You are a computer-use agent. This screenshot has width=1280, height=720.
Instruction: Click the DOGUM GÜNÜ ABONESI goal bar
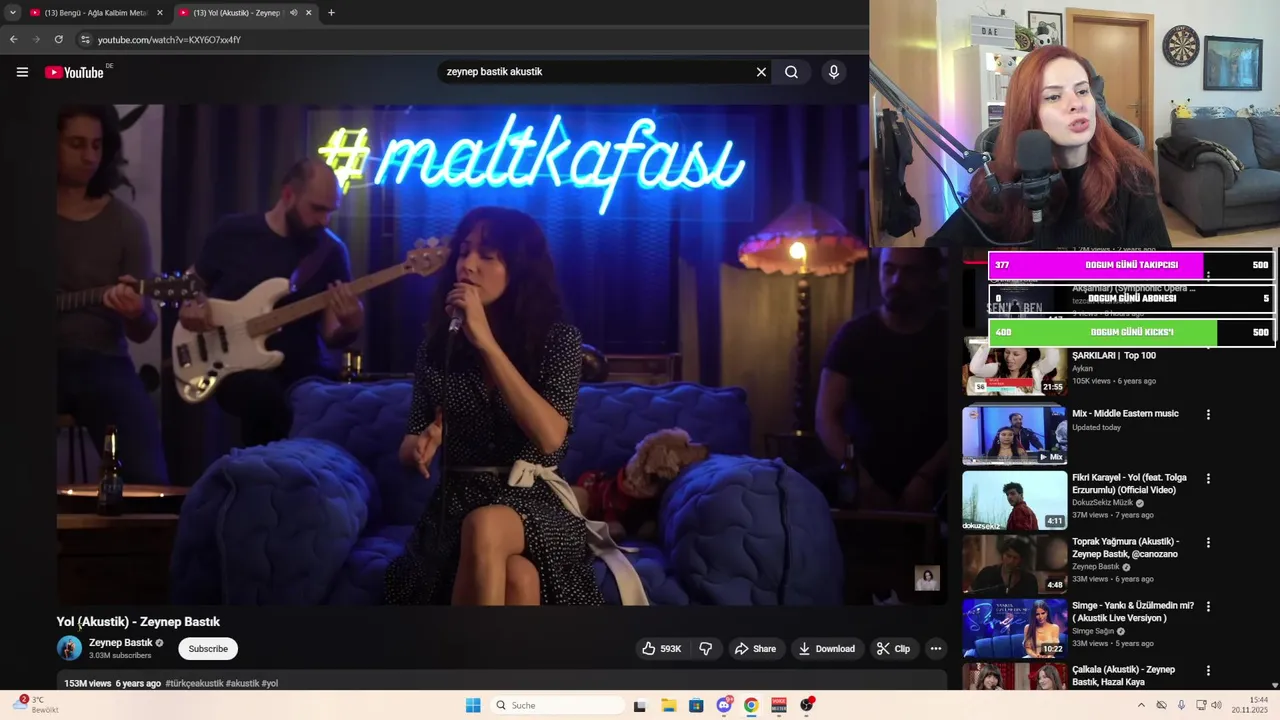coord(1132,298)
